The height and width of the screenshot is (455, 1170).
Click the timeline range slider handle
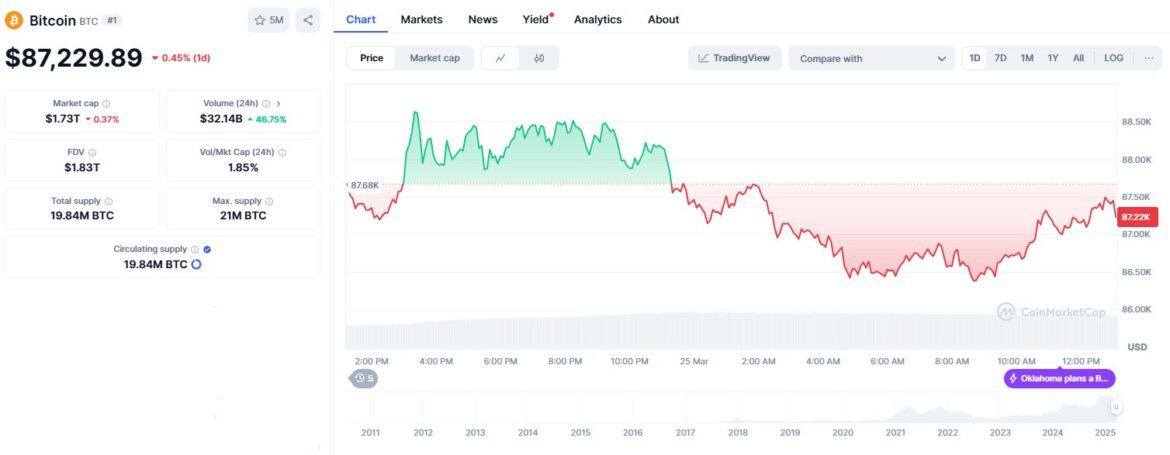coord(1116,407)
